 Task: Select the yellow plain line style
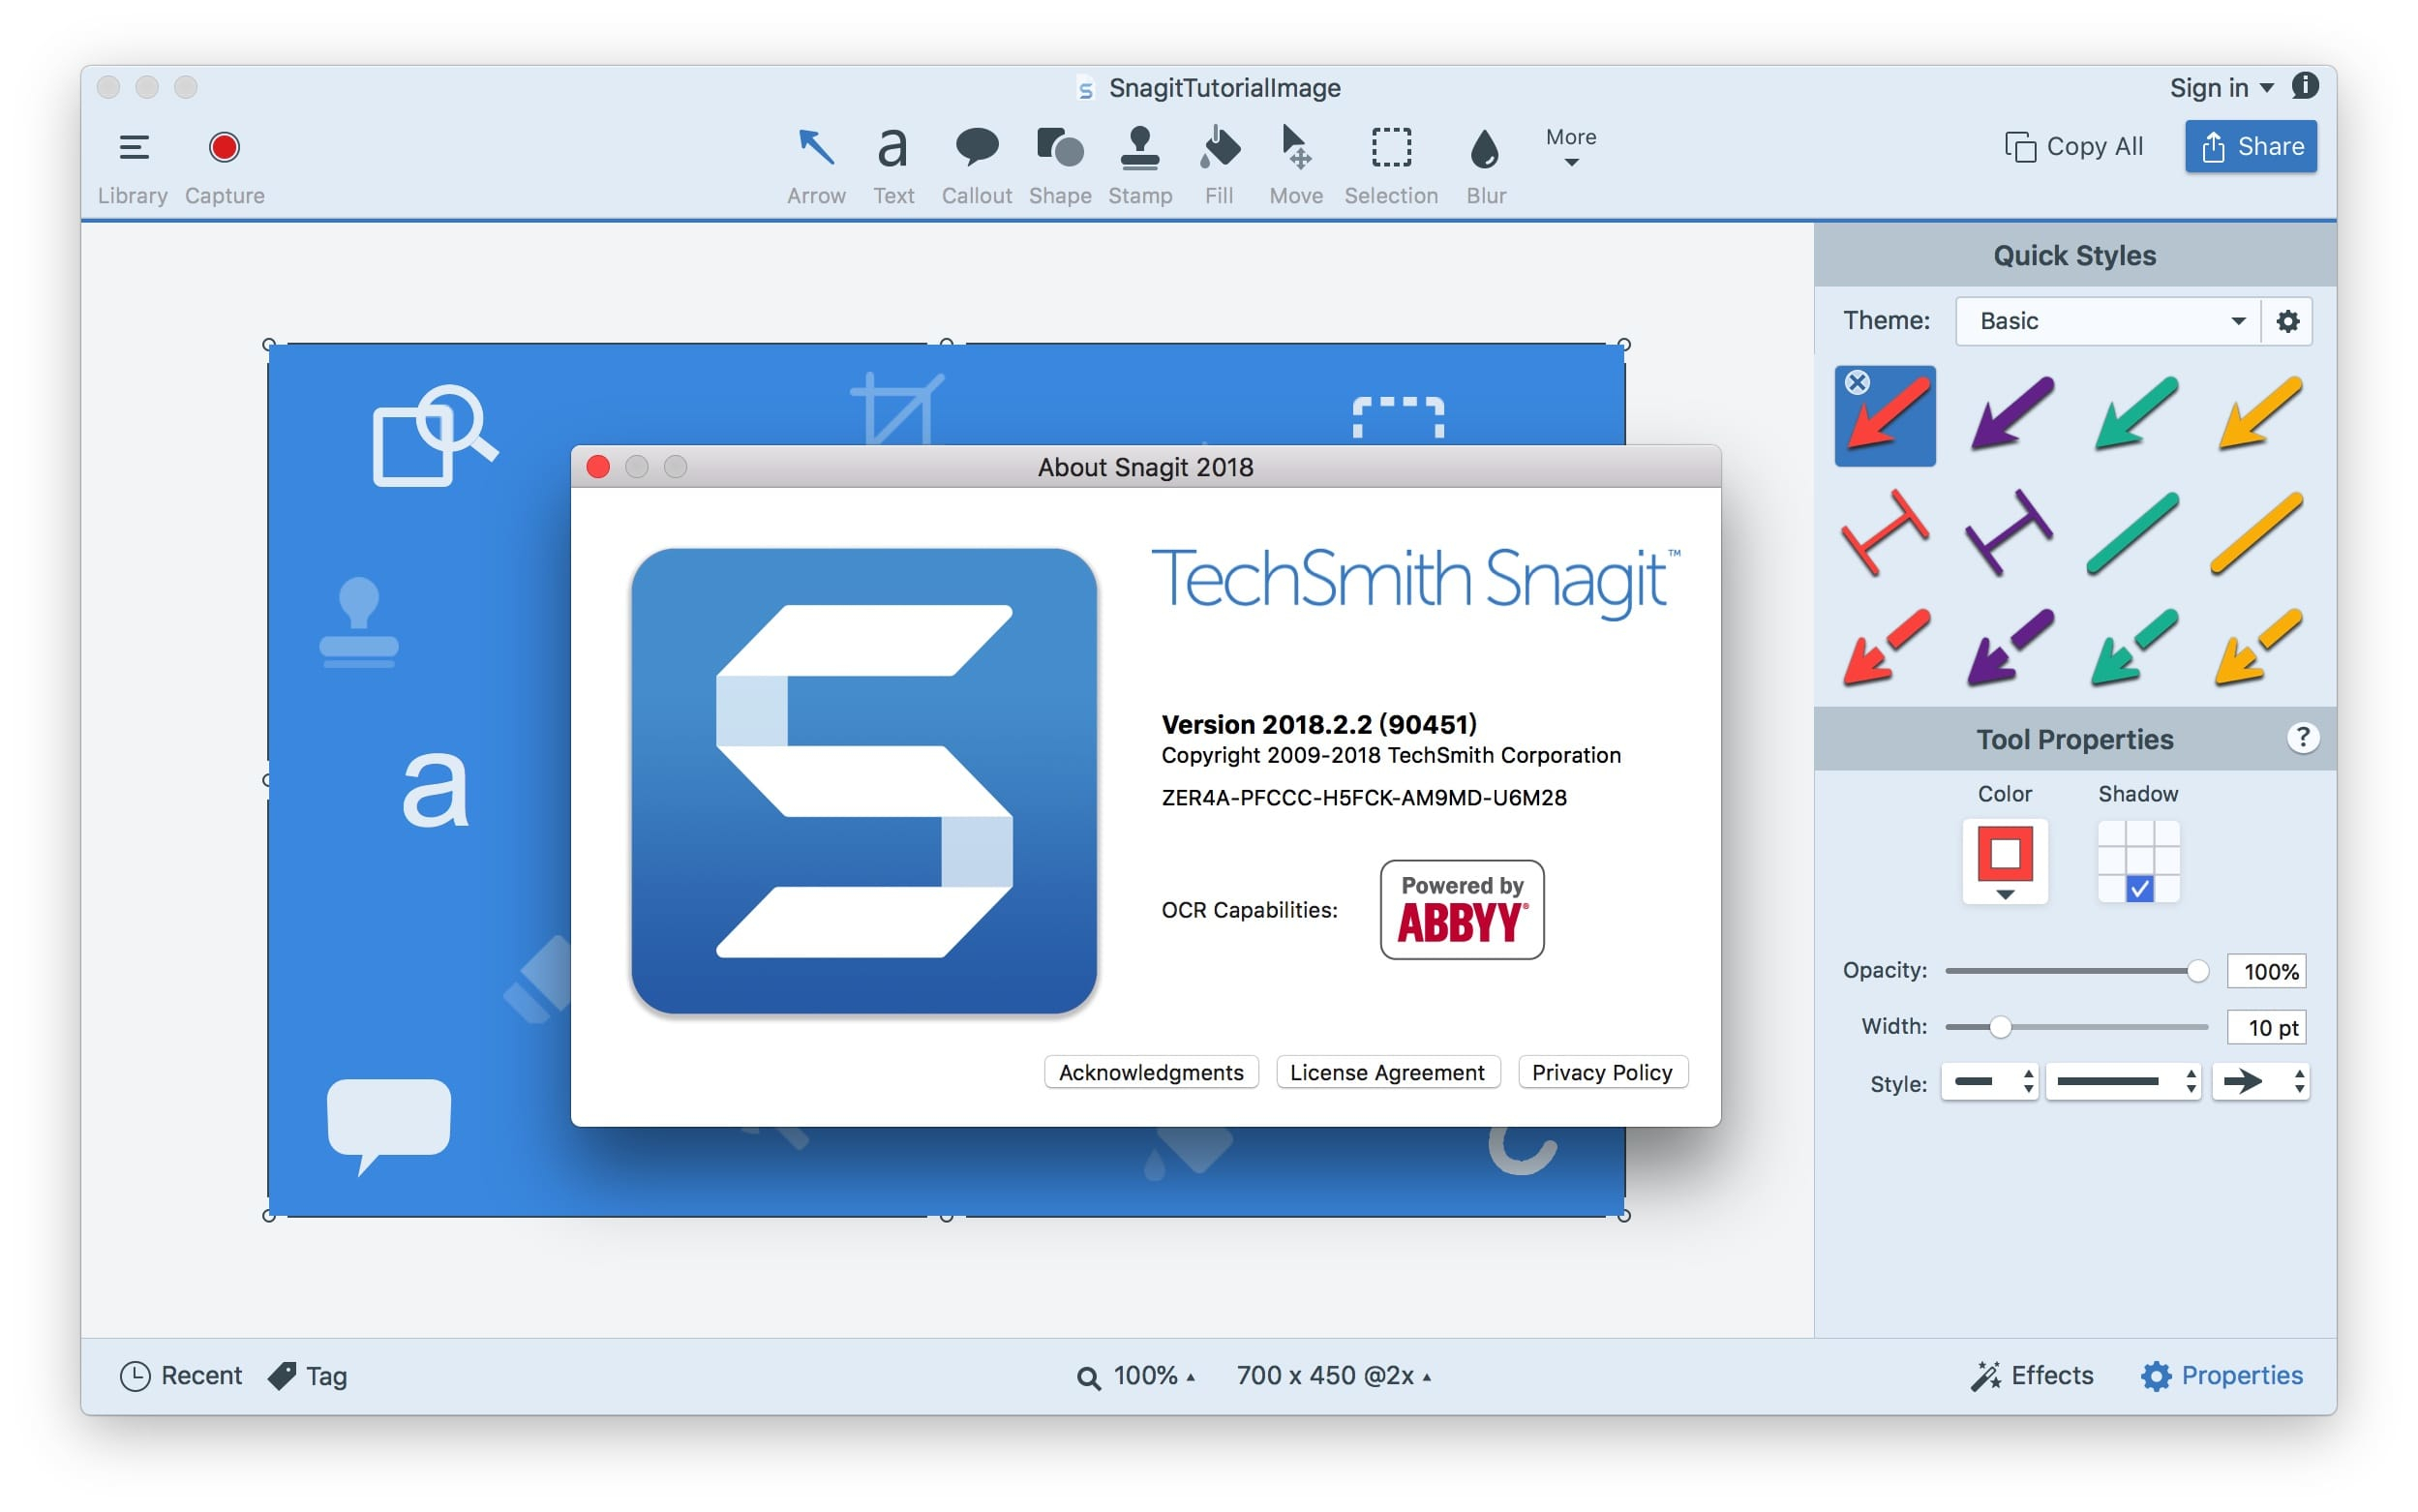[2257, 533]
